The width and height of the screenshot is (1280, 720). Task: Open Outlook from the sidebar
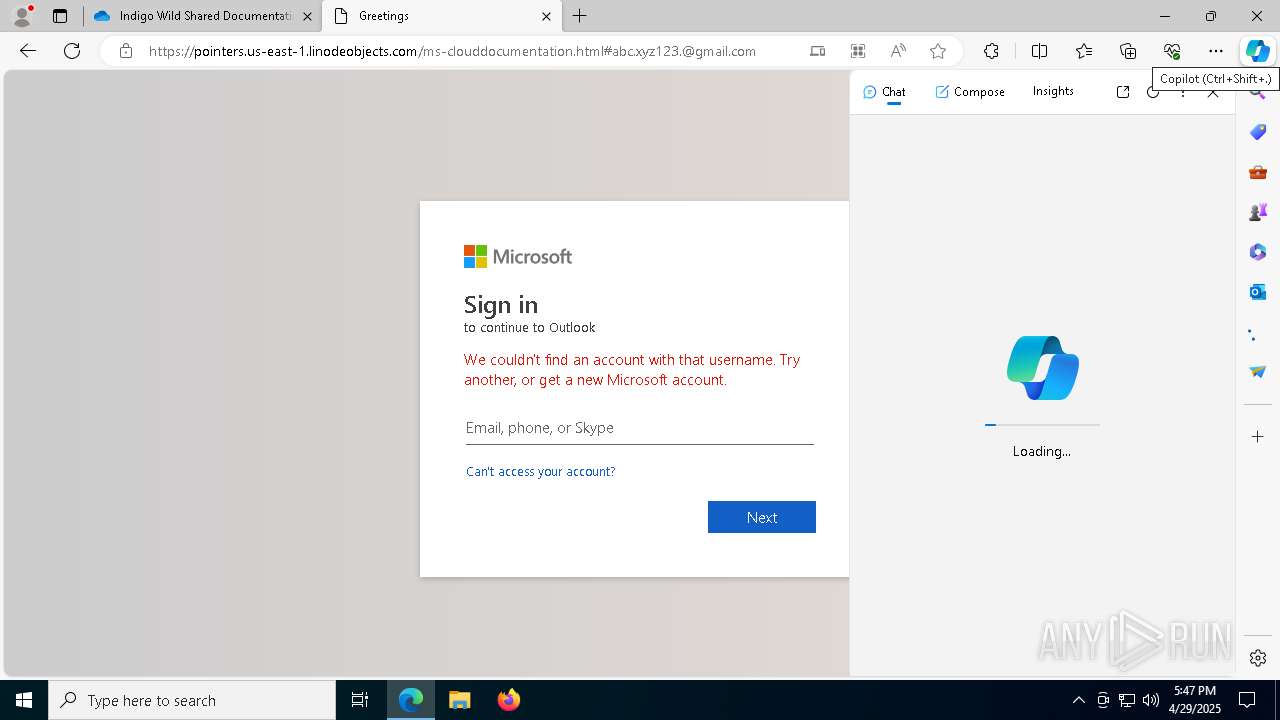click(1258, 292)
